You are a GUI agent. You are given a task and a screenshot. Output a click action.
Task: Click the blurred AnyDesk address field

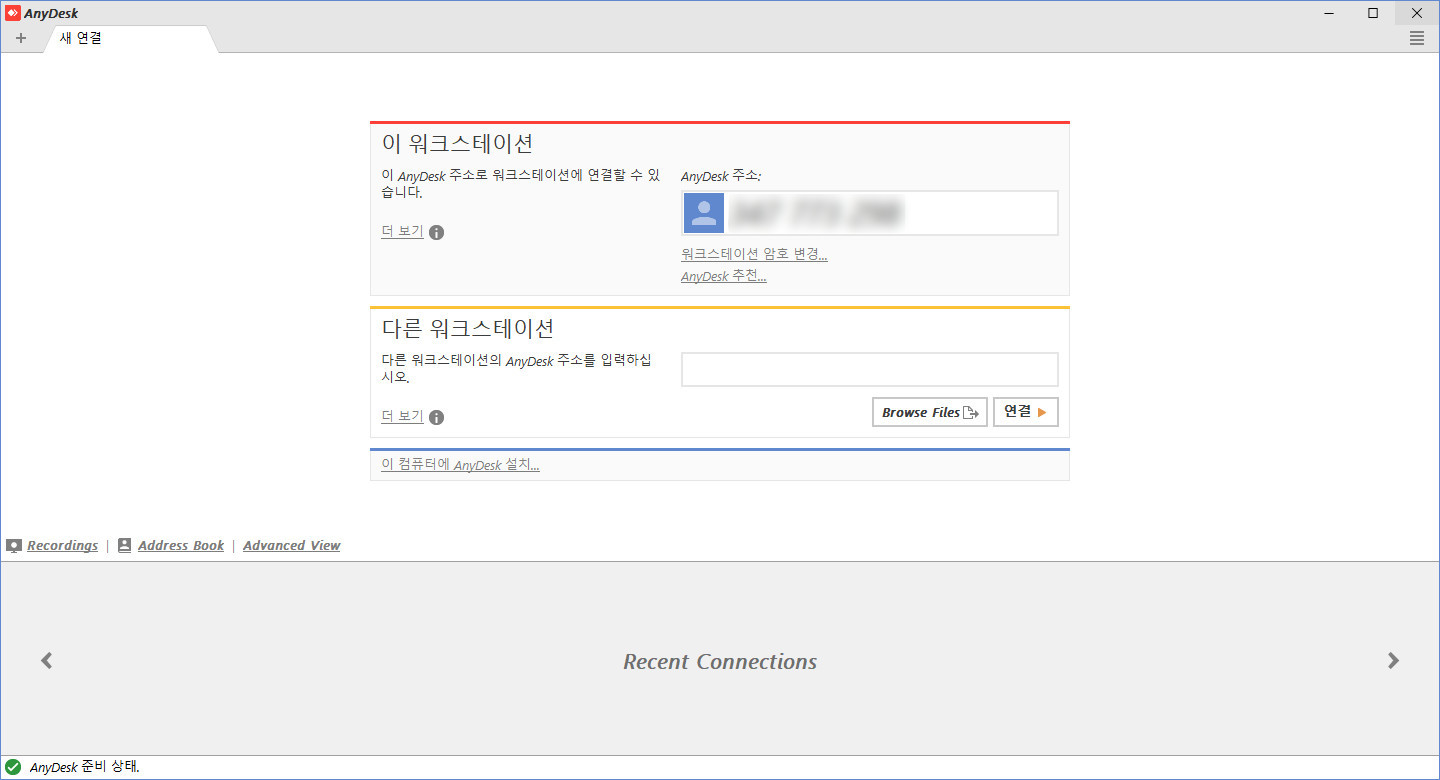pos(870,213)
